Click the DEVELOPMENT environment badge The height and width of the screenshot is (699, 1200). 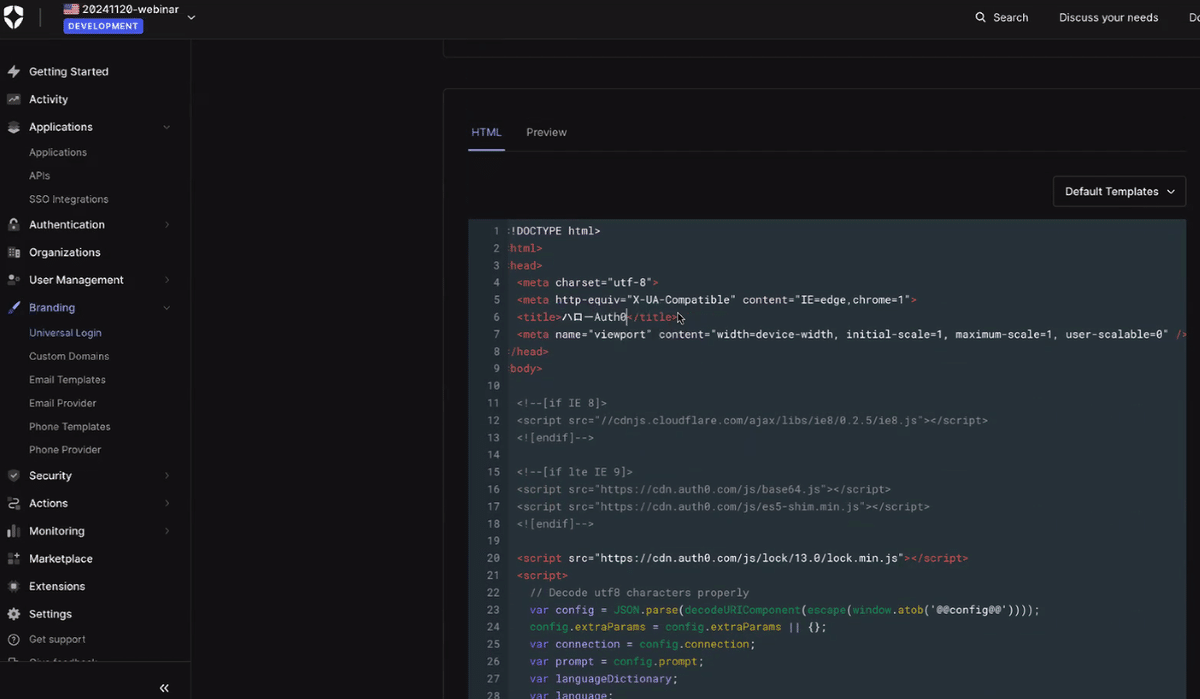[103, 26]
